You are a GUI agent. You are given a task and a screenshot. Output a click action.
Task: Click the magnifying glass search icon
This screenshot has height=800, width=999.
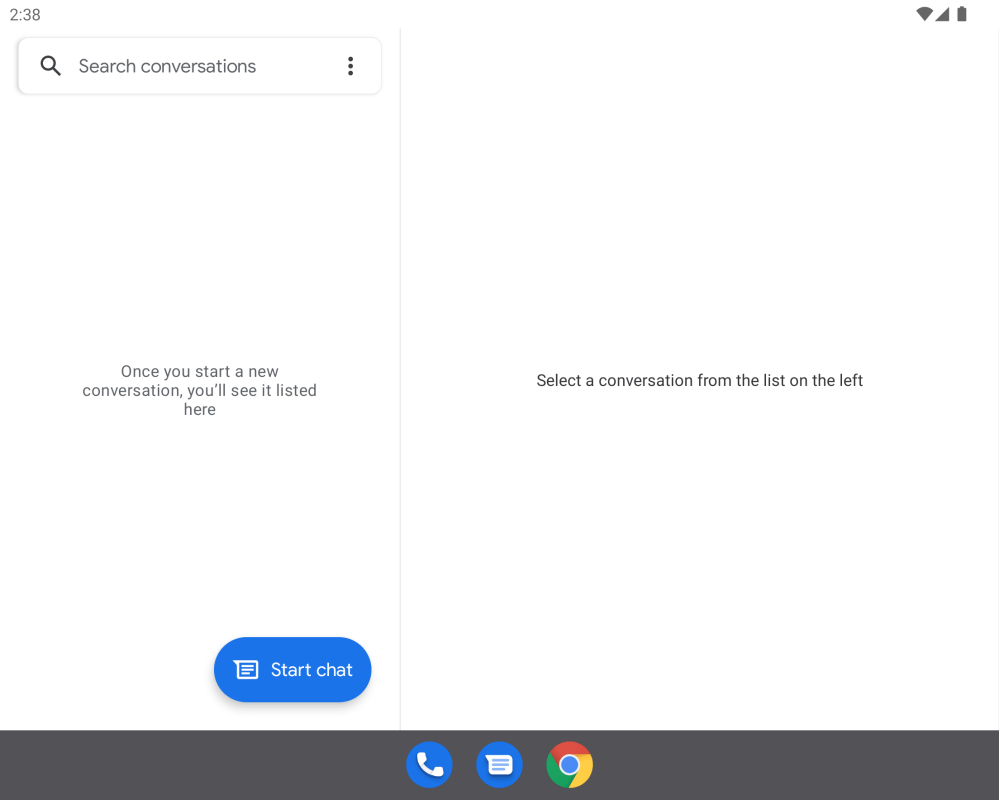[x=51, y=66]
